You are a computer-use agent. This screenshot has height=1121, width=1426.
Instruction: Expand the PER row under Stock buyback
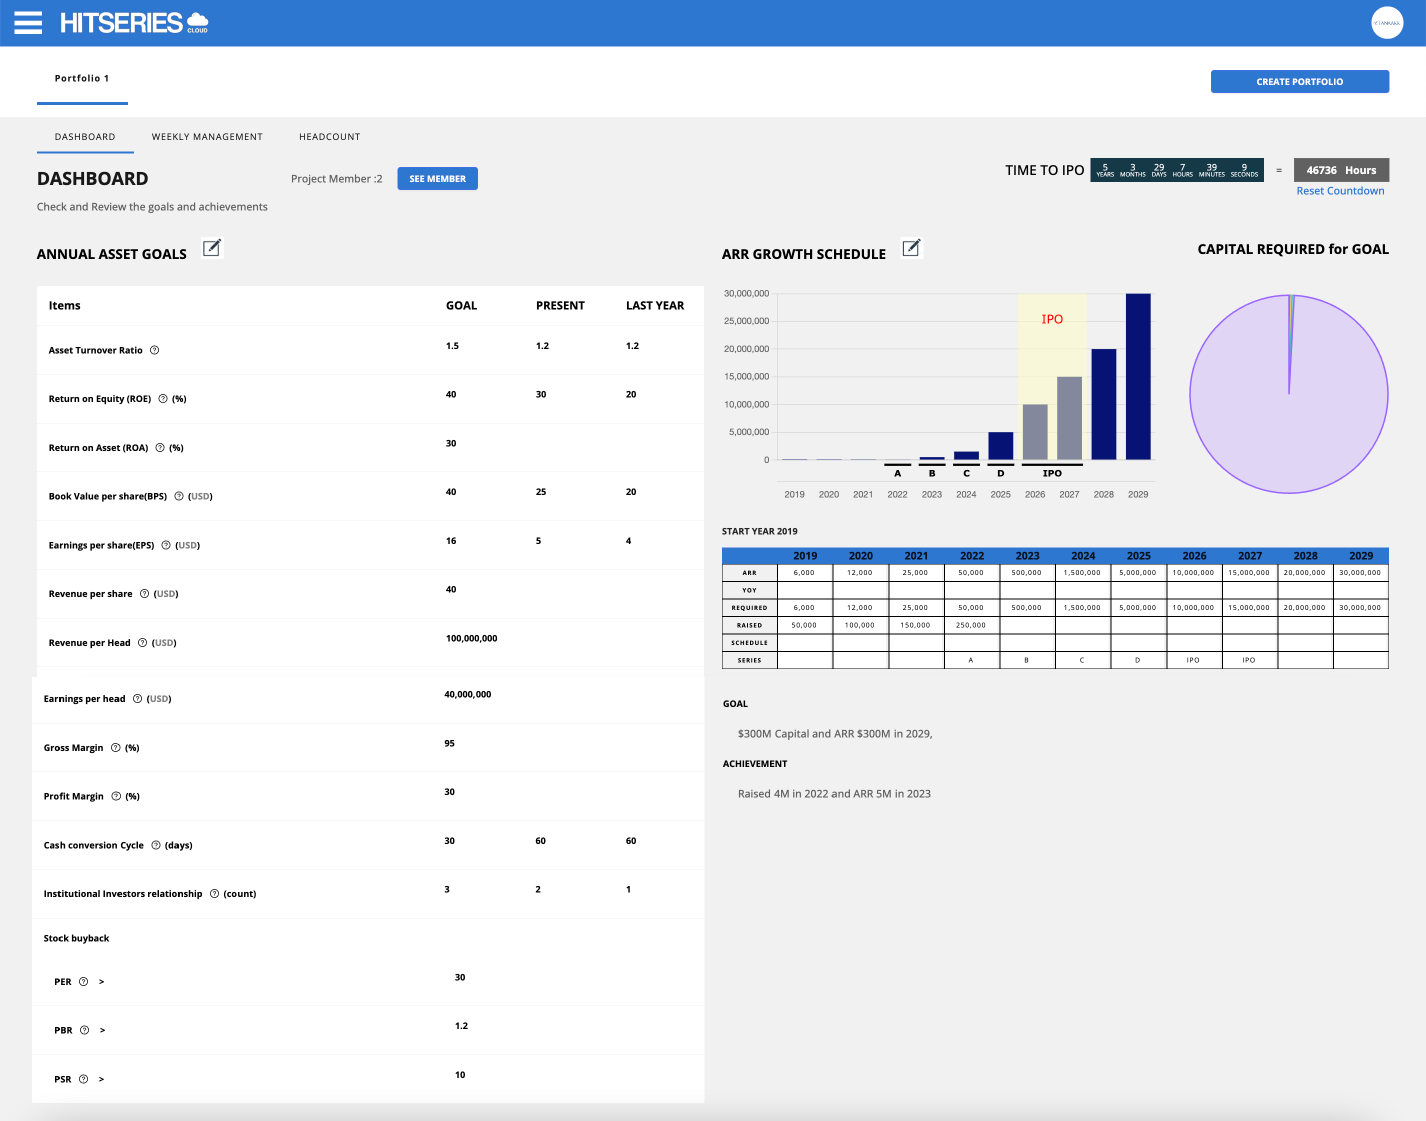(x=99, y=981)
